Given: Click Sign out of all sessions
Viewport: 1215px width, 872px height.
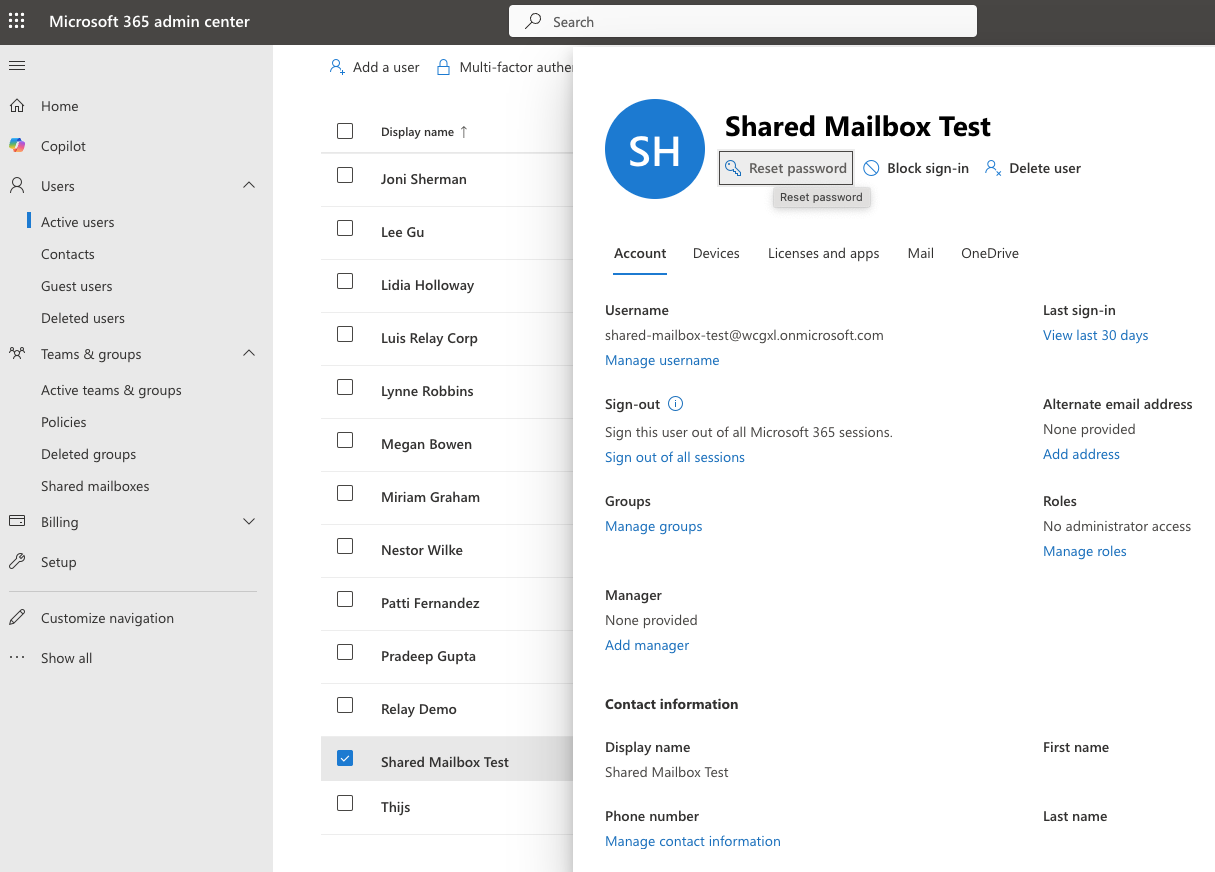Looking at the screenshot, I should point(674,457).
